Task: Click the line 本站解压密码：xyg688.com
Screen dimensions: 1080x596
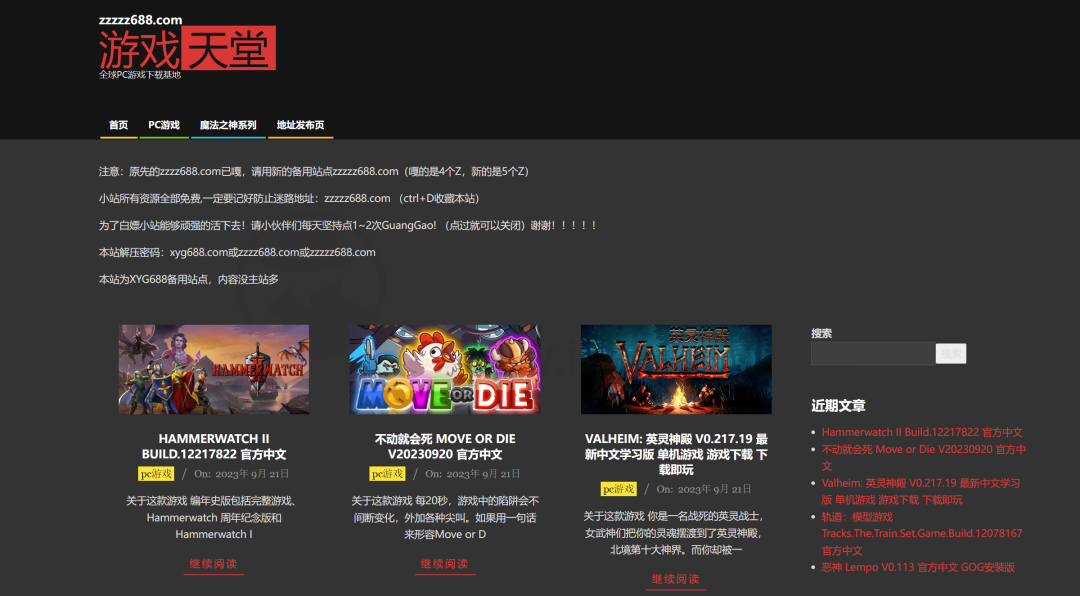Action: point(237,252)
